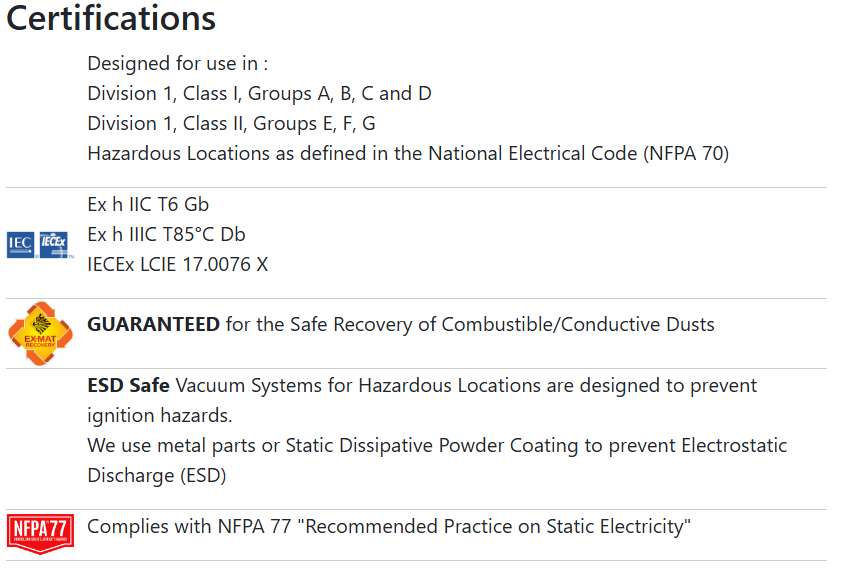Click the Class II Groups E, F, G line

[x=231, y=124]
